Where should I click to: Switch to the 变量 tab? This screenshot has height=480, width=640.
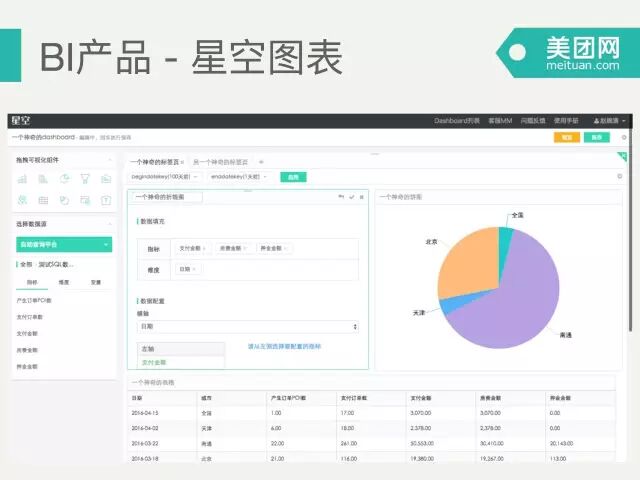(x=96, y=282)
